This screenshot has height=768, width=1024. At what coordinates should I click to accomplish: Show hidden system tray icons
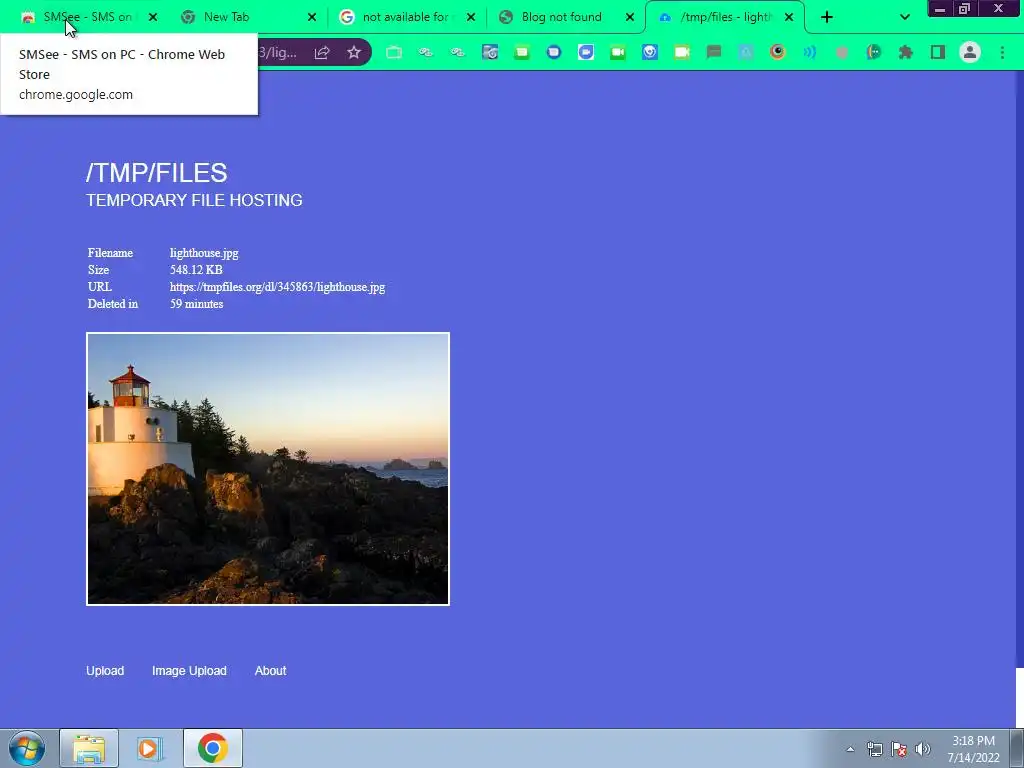(x=850, y=749)
